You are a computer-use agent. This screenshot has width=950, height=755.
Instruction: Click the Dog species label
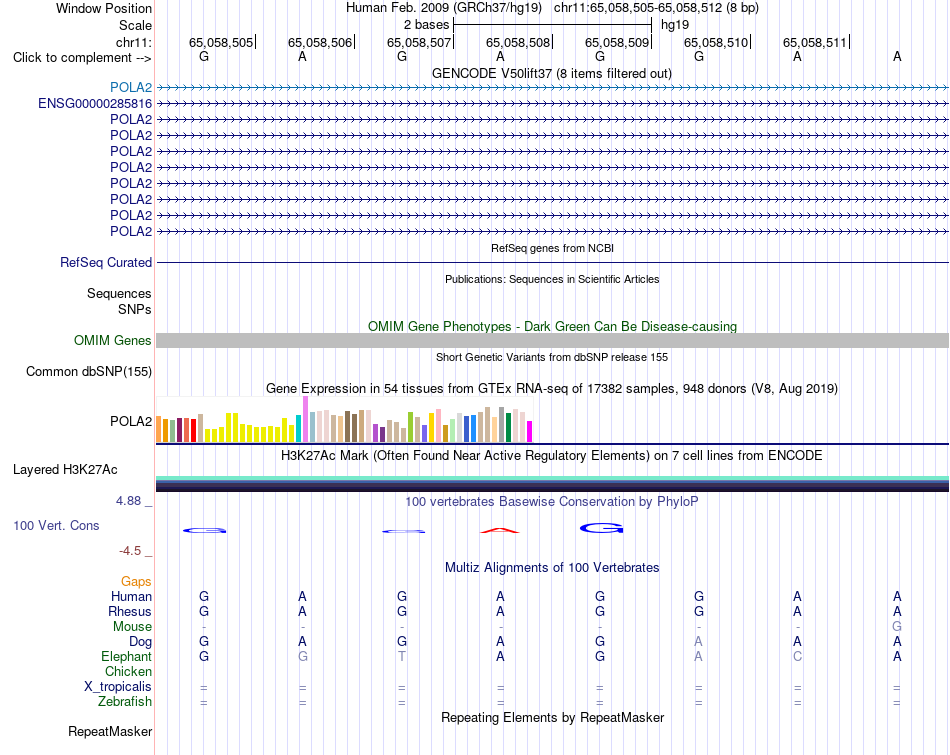click(140, 641)
